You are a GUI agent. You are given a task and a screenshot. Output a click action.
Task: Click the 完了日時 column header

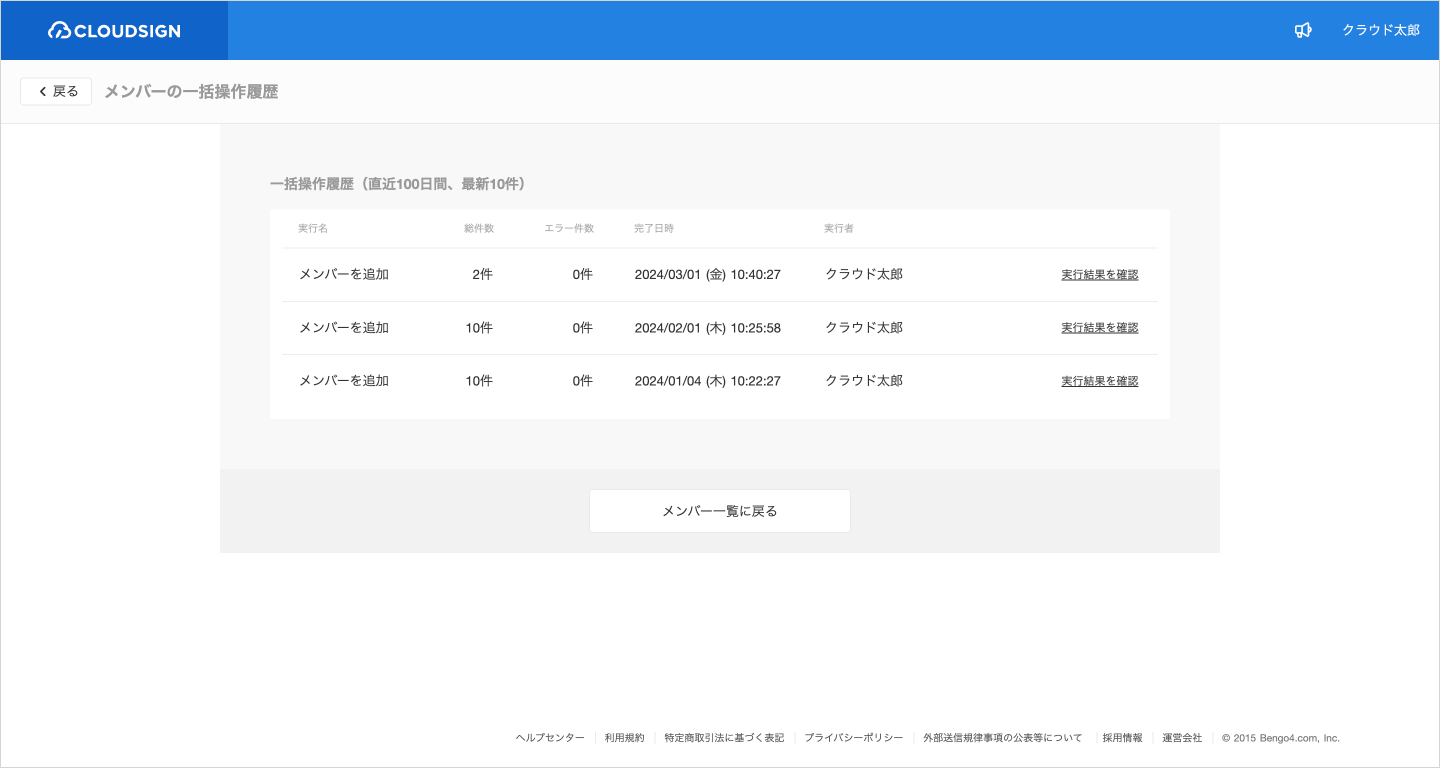(x=654, y=229)
